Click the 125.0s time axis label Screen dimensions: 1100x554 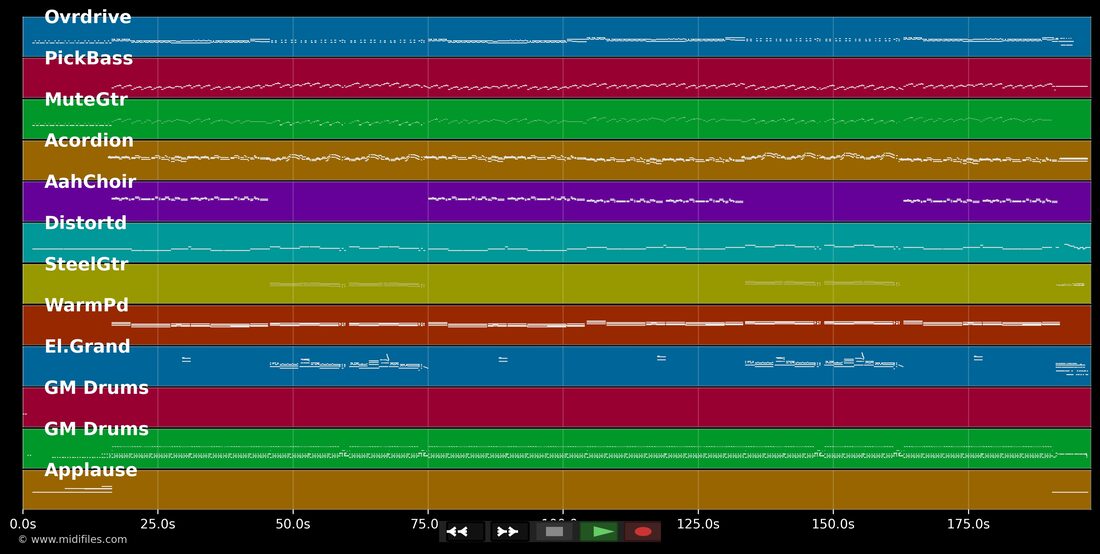698,524
